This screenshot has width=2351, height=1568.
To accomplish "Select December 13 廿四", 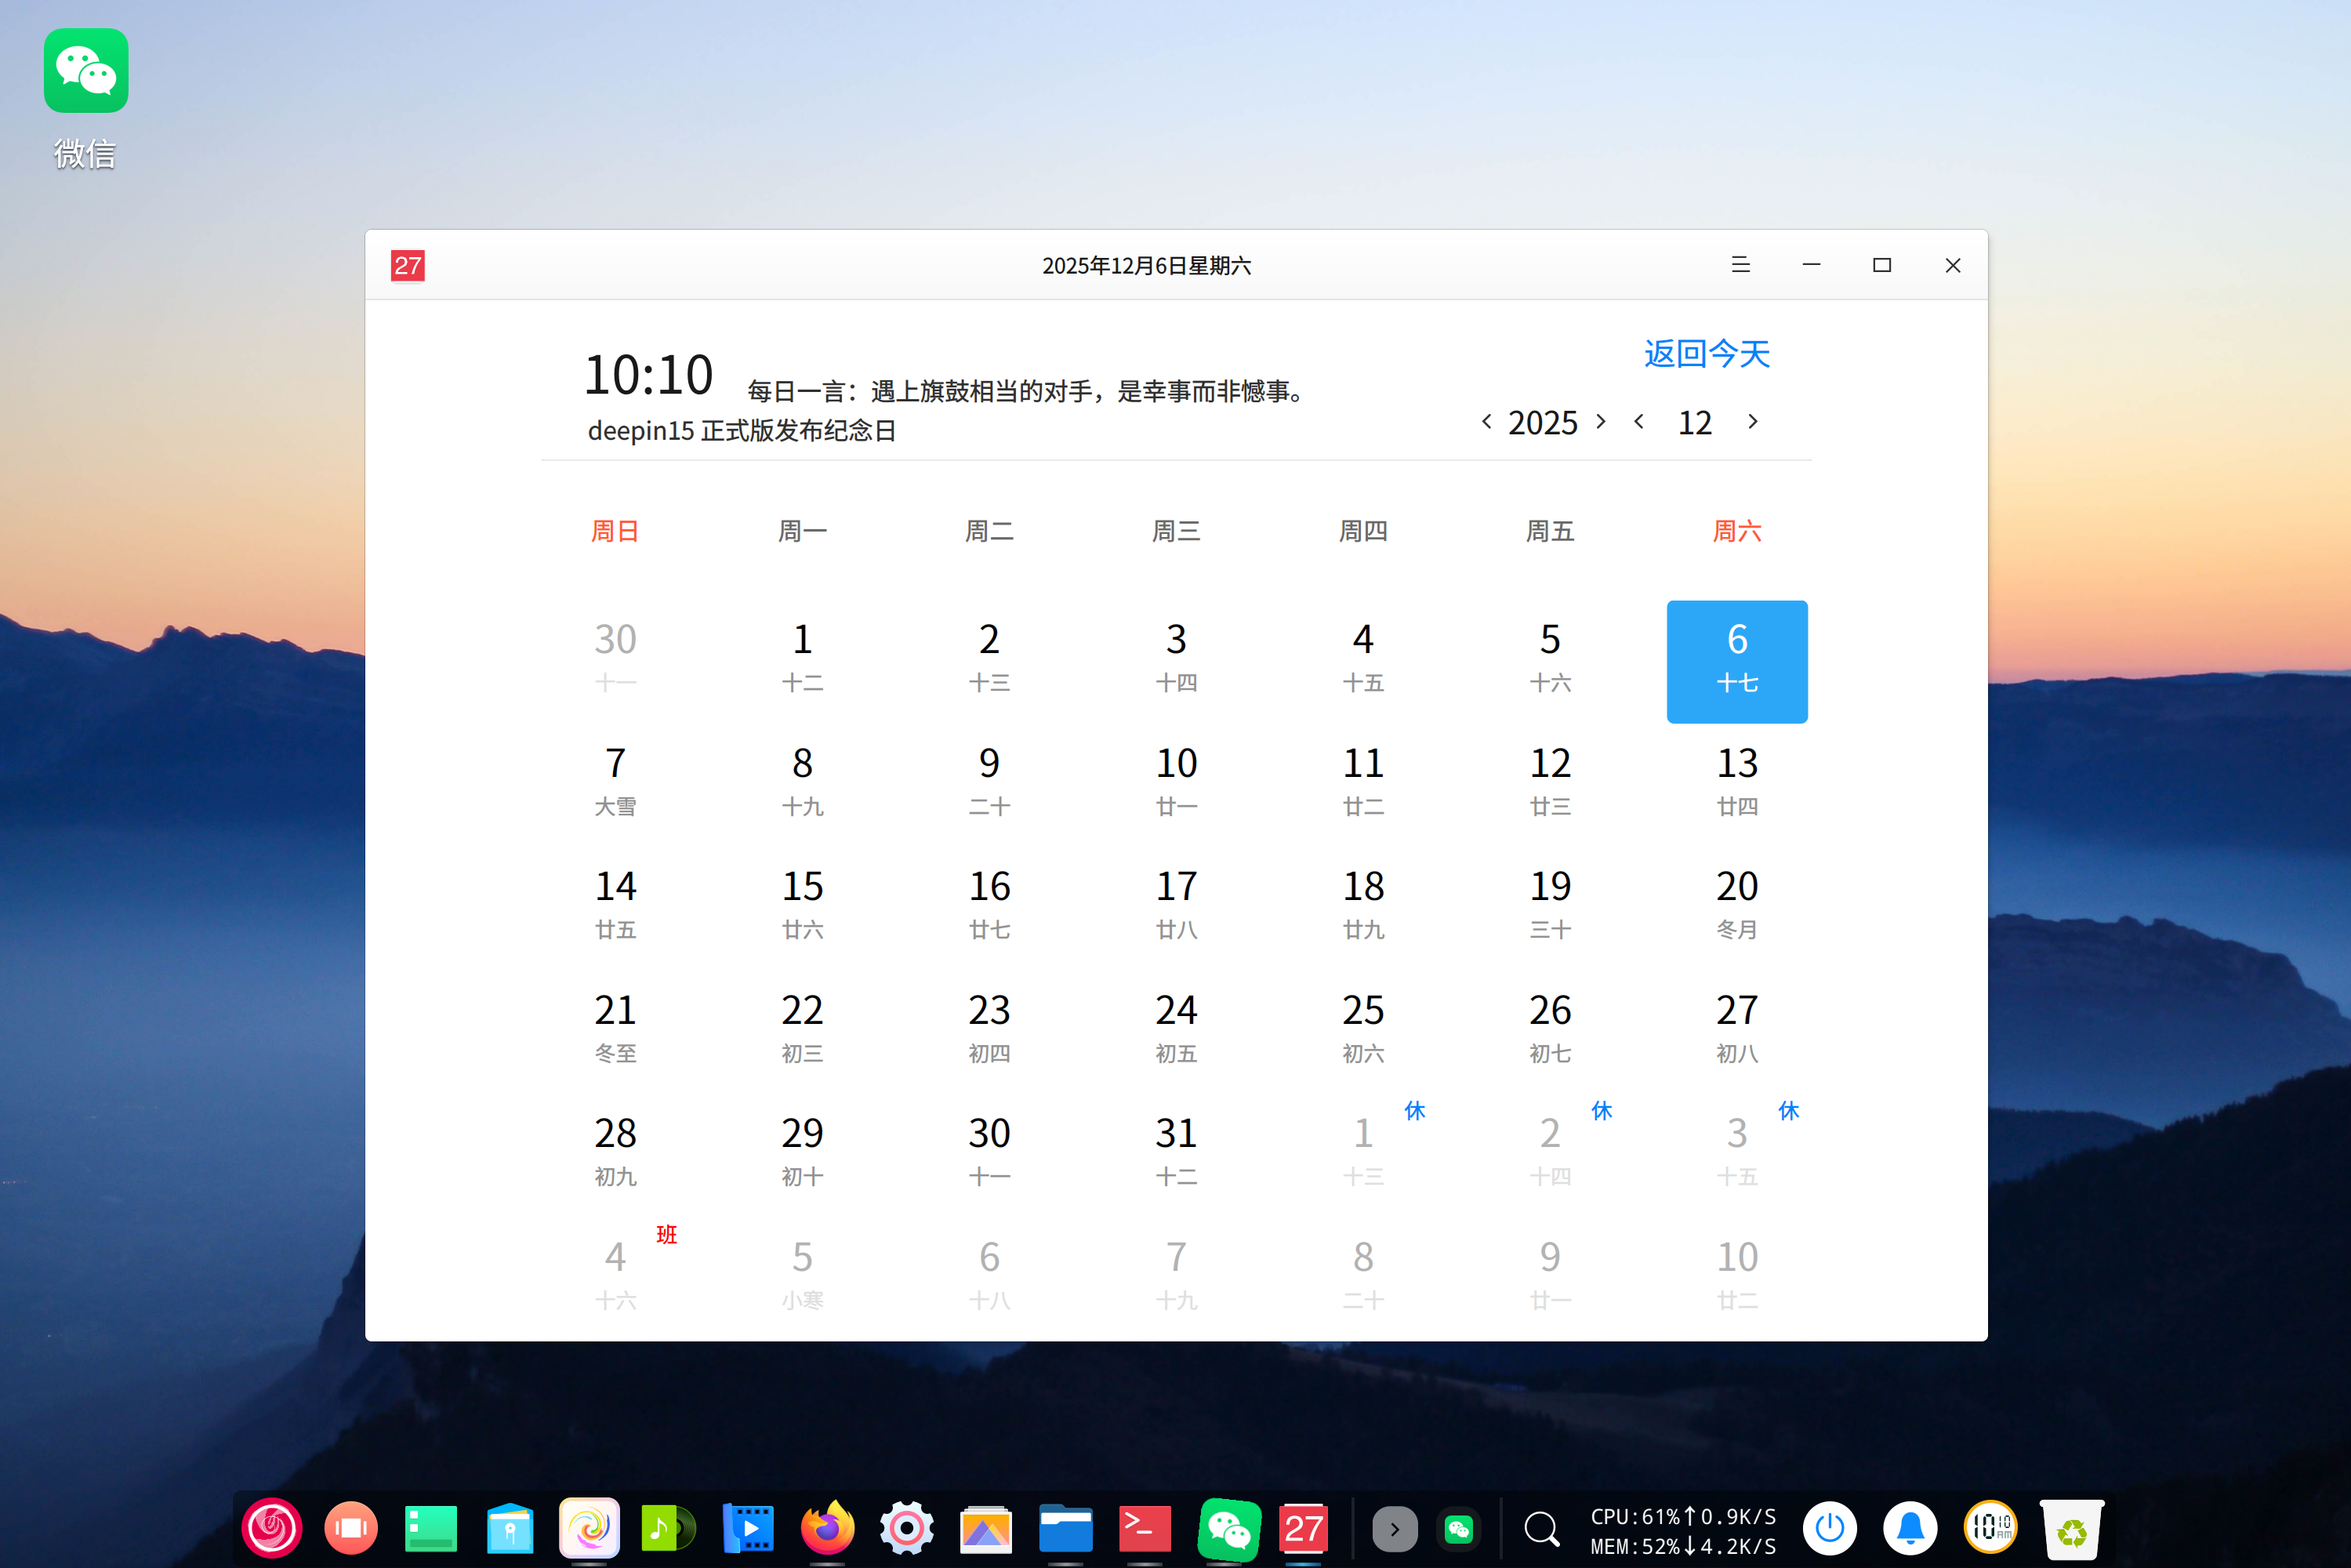I will [1736, 780].
